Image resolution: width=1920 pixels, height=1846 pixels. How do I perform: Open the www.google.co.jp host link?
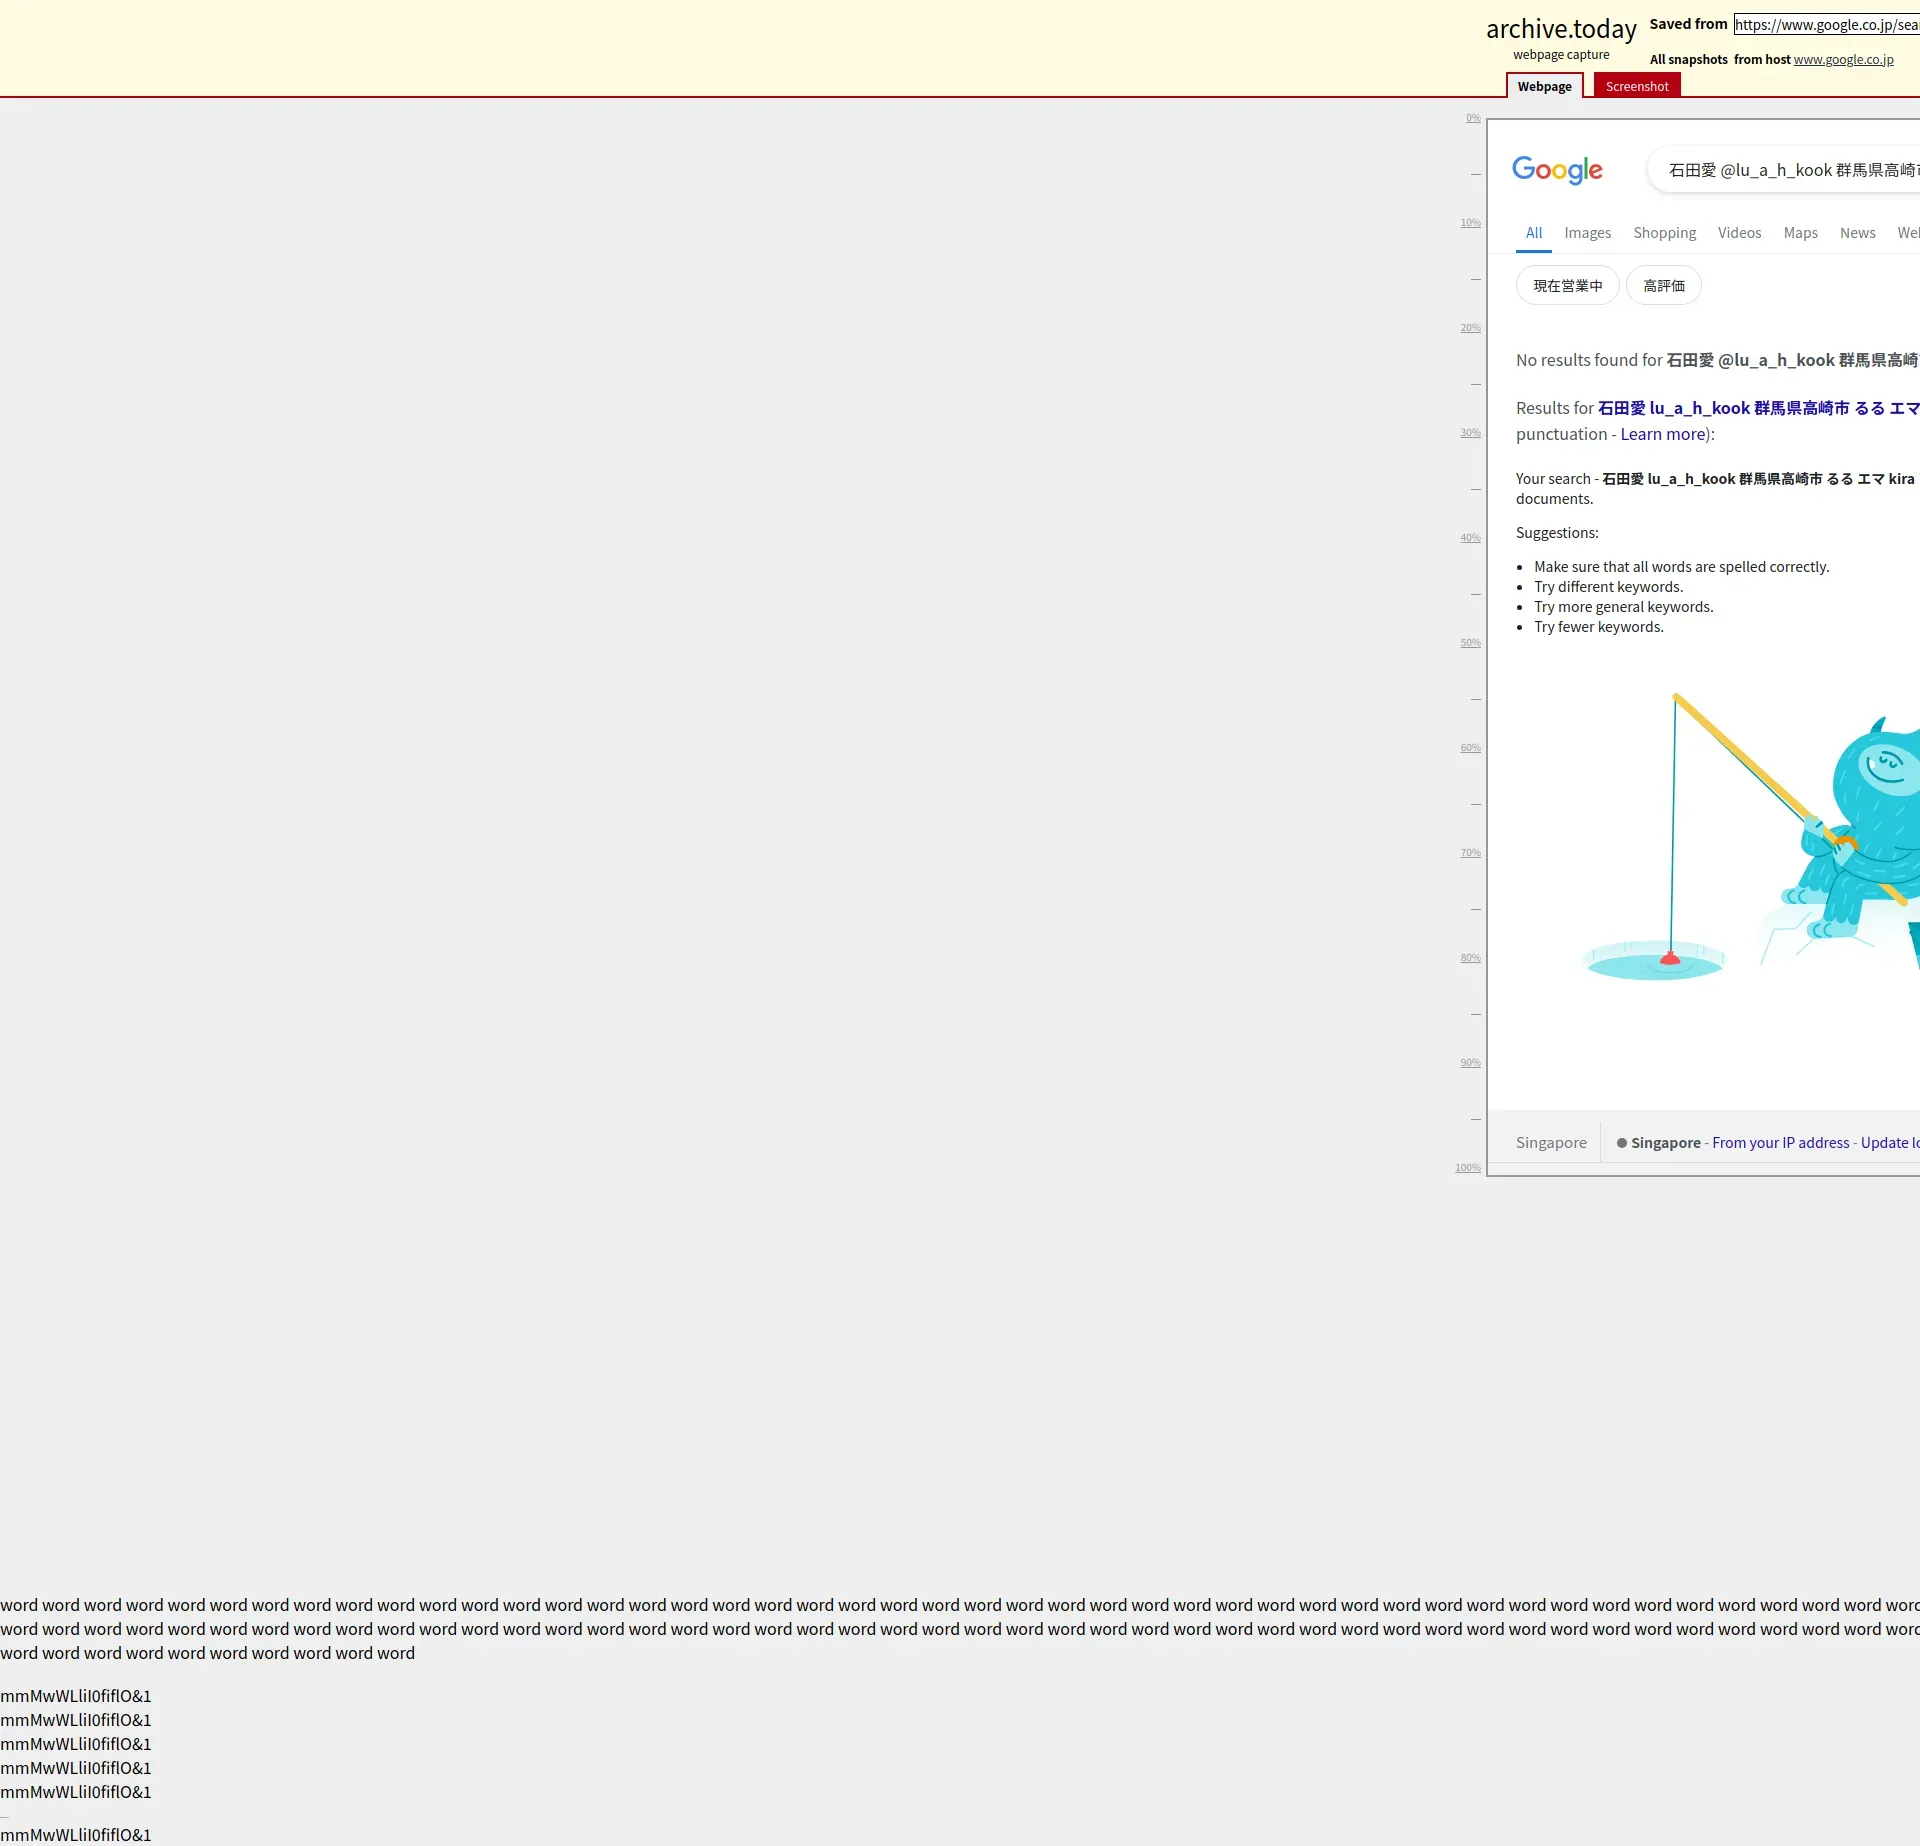tap(1843, 60)
